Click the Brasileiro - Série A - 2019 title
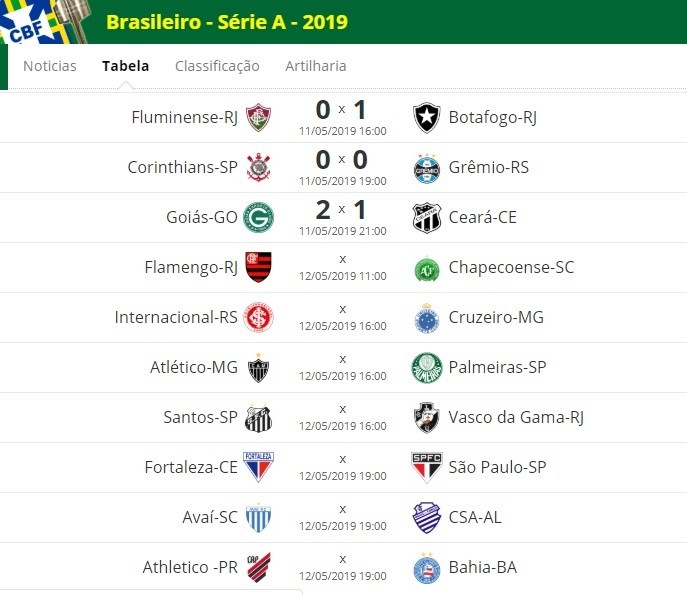687x595 pixels. [x=227, y=22]
